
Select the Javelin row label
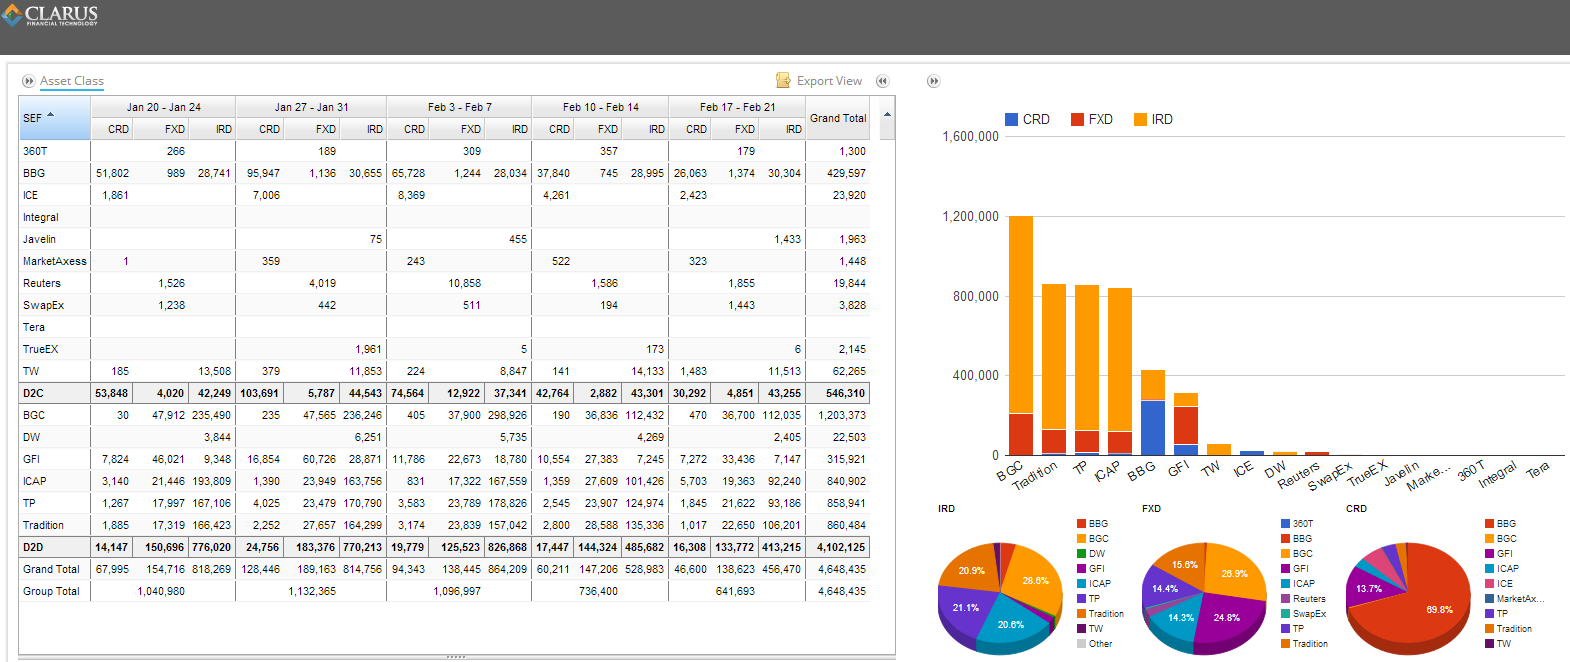point(39,239)
